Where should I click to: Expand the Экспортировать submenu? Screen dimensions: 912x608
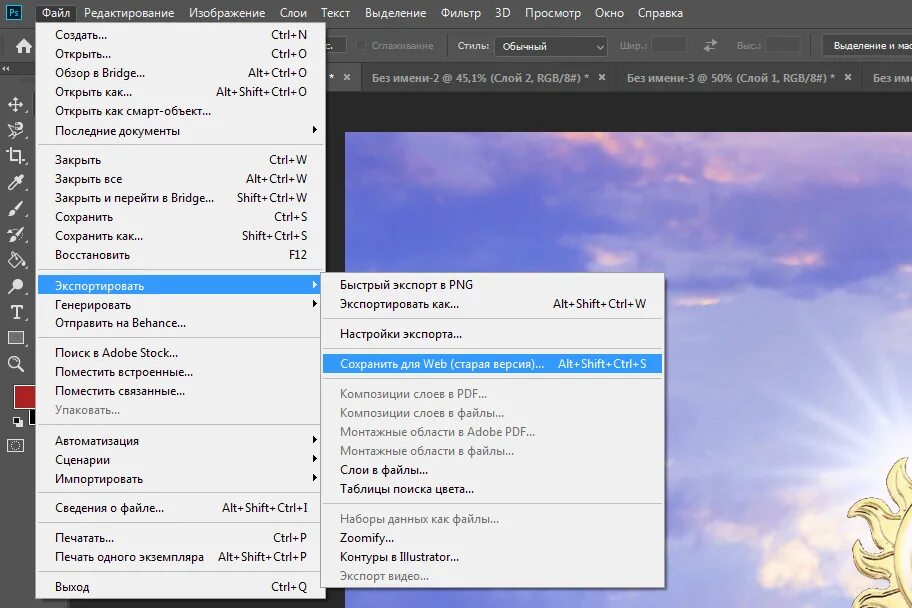[x=181, y=286]
